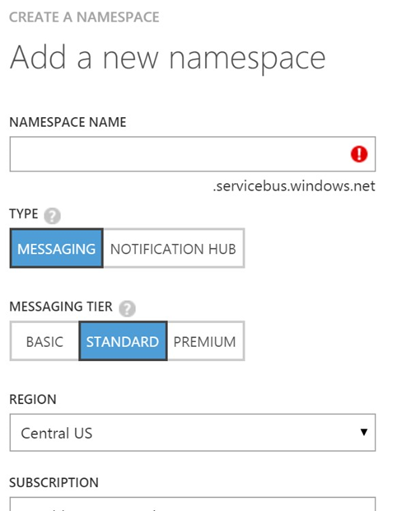Click the REGION field label
Image resolution: width=411 pixels, height=511 pixels.
click(x=33, y=399)
